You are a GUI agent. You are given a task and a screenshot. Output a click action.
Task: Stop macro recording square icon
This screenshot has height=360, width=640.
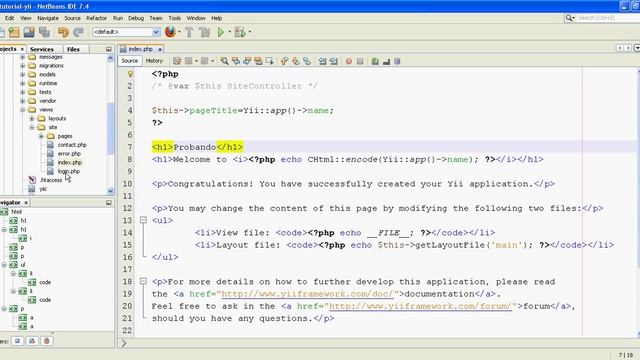(x=360, y=61)
